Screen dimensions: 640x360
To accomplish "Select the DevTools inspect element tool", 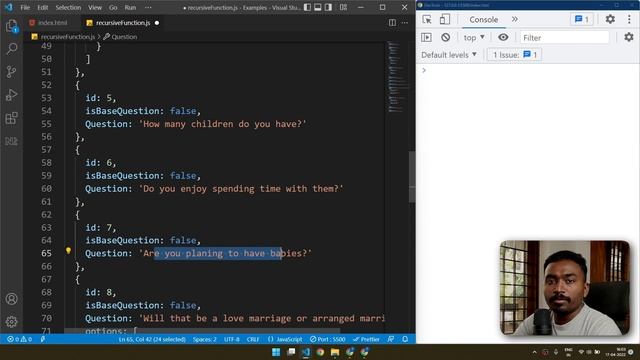I will coord(427,19).
